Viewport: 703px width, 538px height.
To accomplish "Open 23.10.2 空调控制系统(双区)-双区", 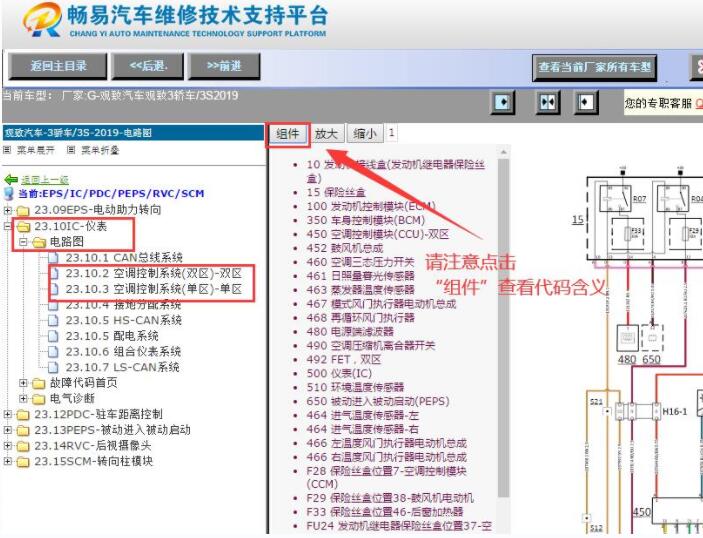I will tap(153, 273).
